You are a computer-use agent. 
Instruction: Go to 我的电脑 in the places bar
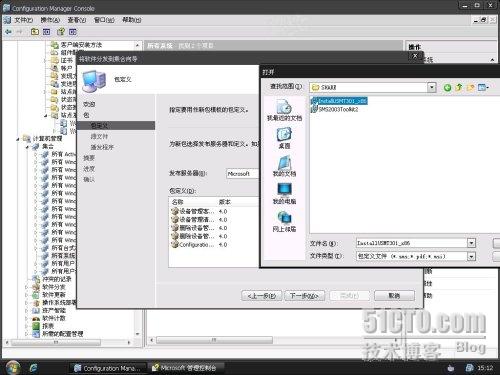point(284,194)
